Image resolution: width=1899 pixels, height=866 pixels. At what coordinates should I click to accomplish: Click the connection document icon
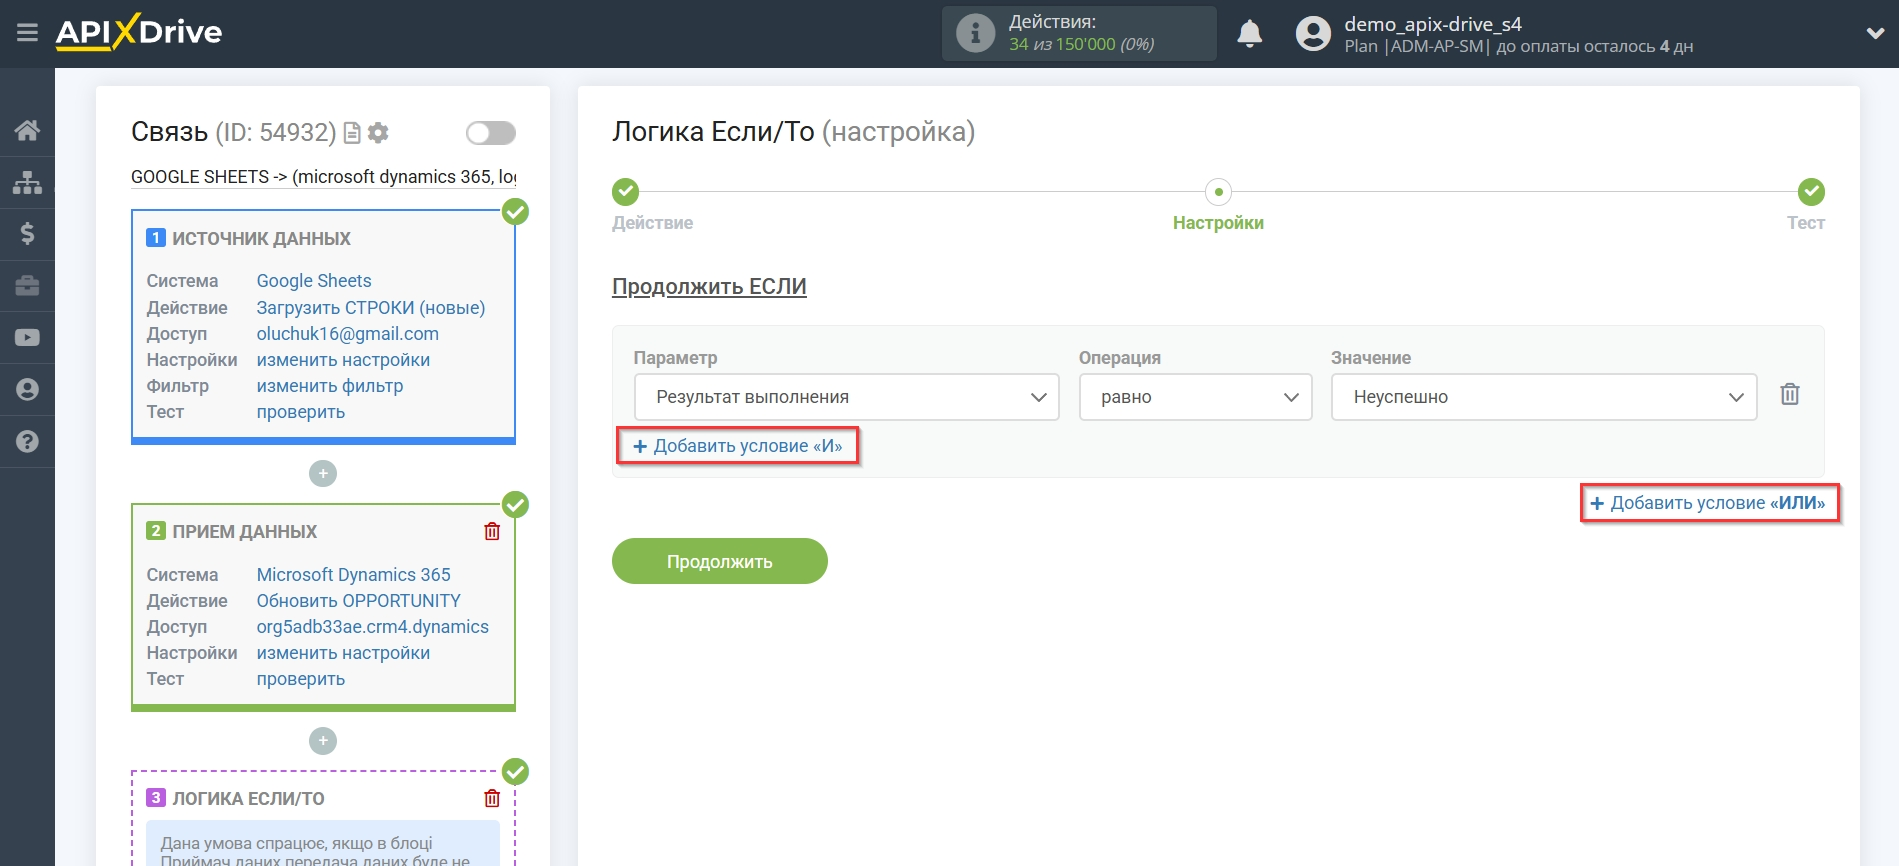click(352, 133)
